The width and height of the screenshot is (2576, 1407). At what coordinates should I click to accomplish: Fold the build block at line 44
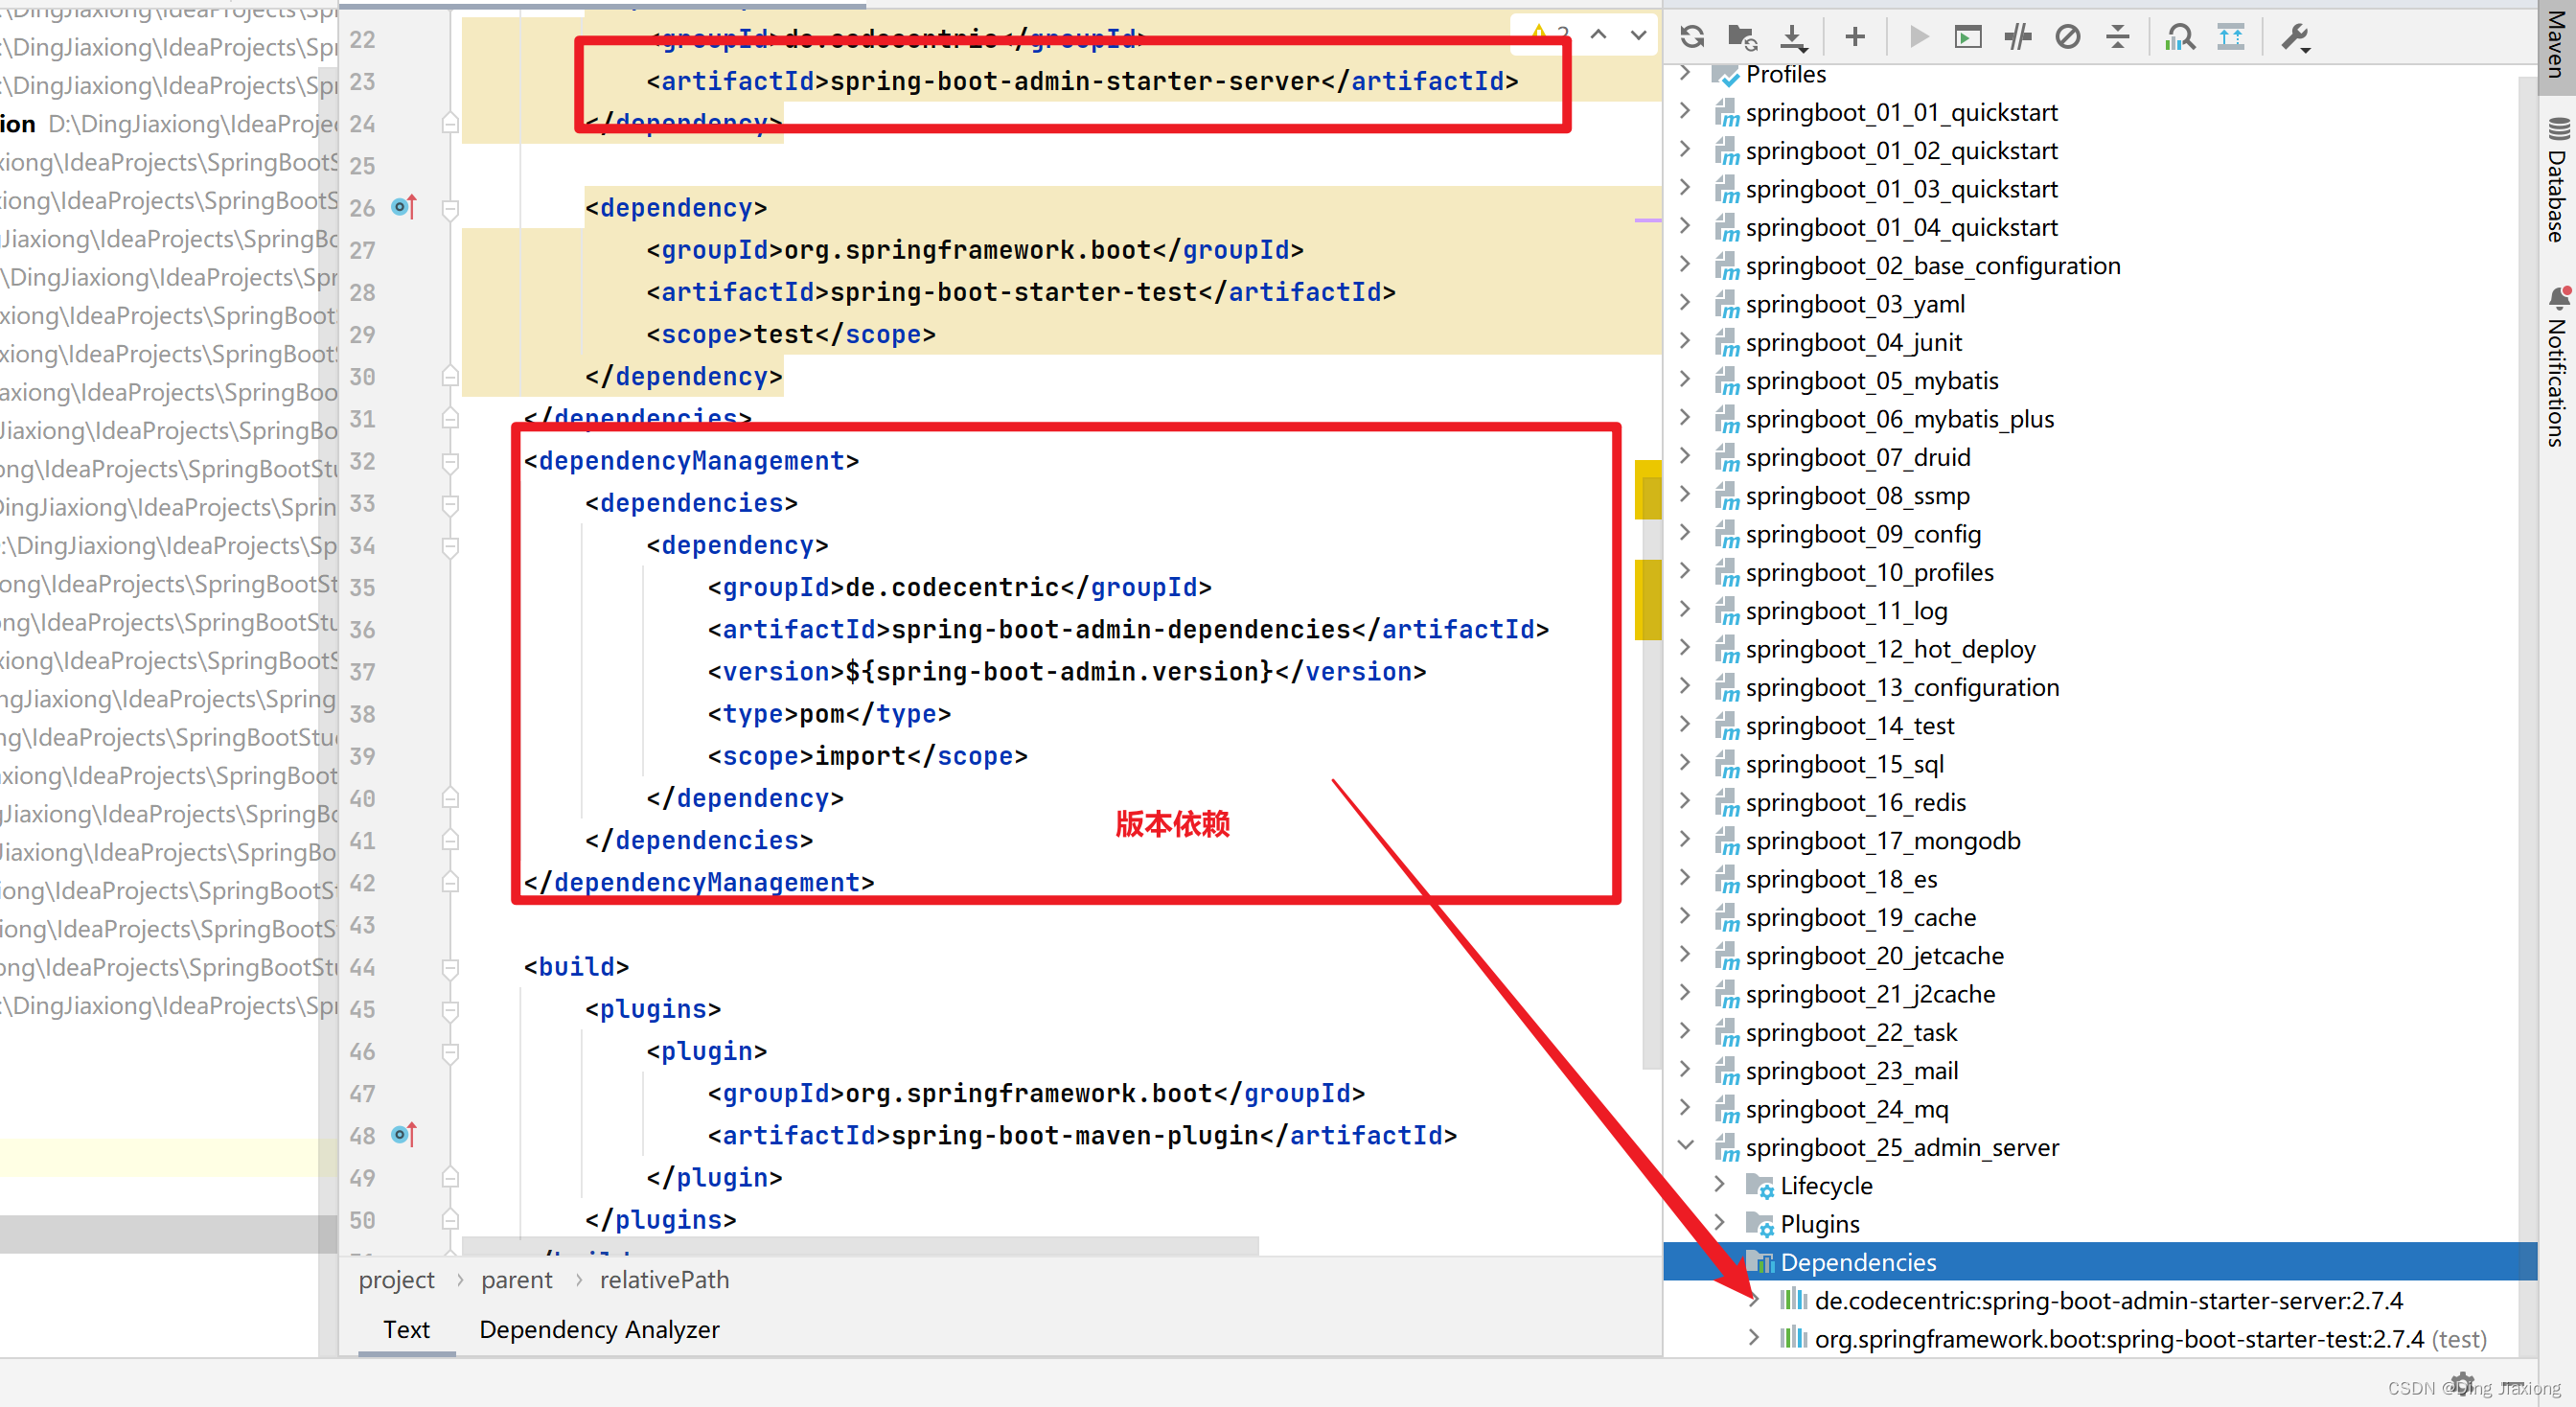pos(450,968)
